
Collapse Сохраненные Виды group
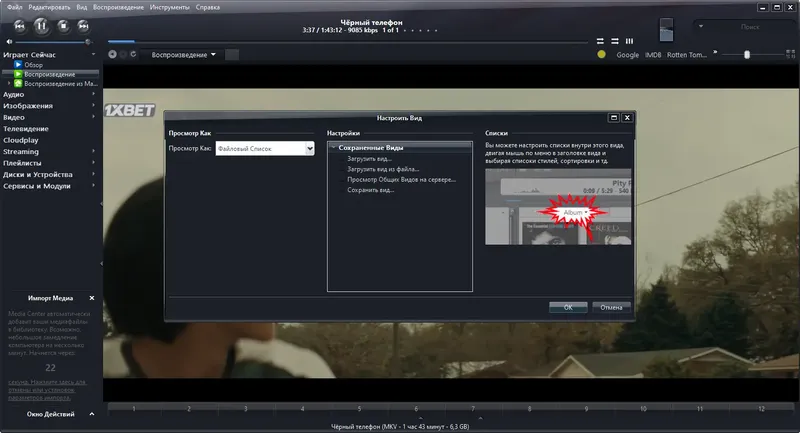(333, 147)
